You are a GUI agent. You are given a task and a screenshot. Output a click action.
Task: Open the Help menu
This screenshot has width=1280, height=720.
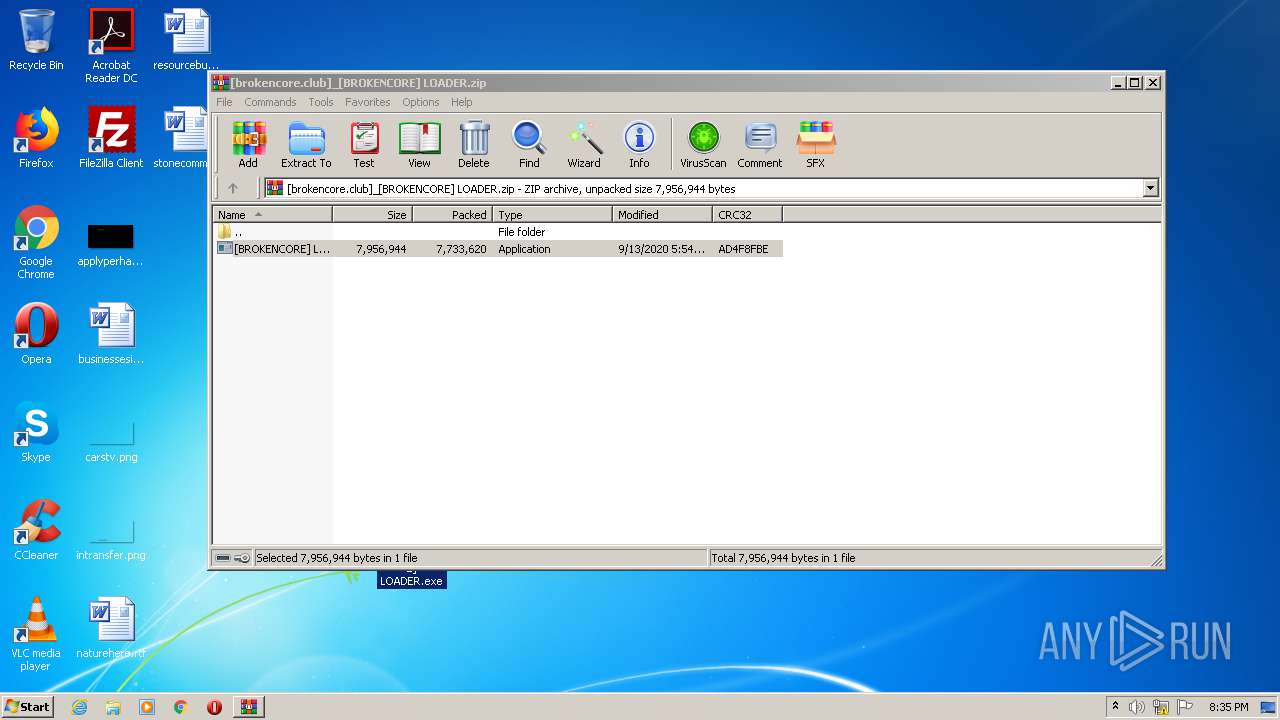pyautogui.click(x=461, y=102)
